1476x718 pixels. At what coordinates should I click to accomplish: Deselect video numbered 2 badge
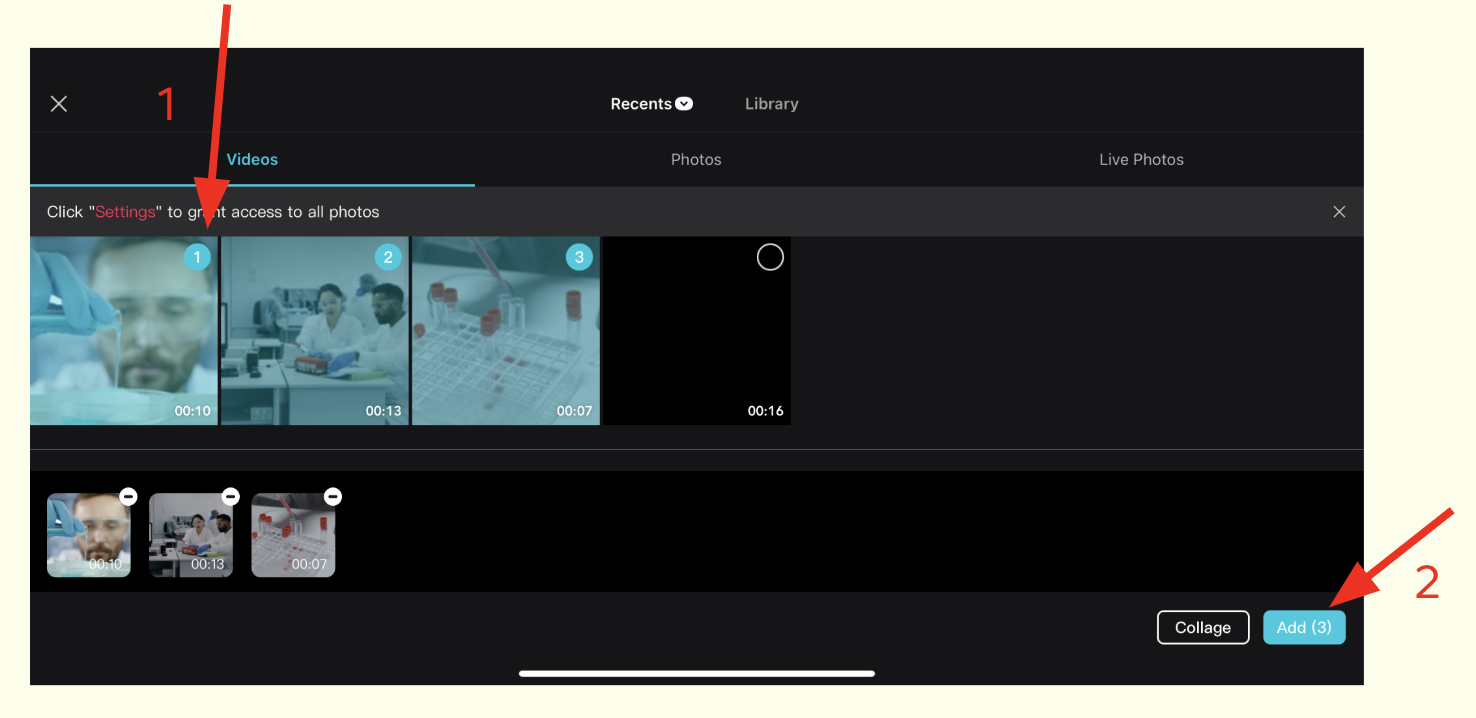click(x=388, y=258)
